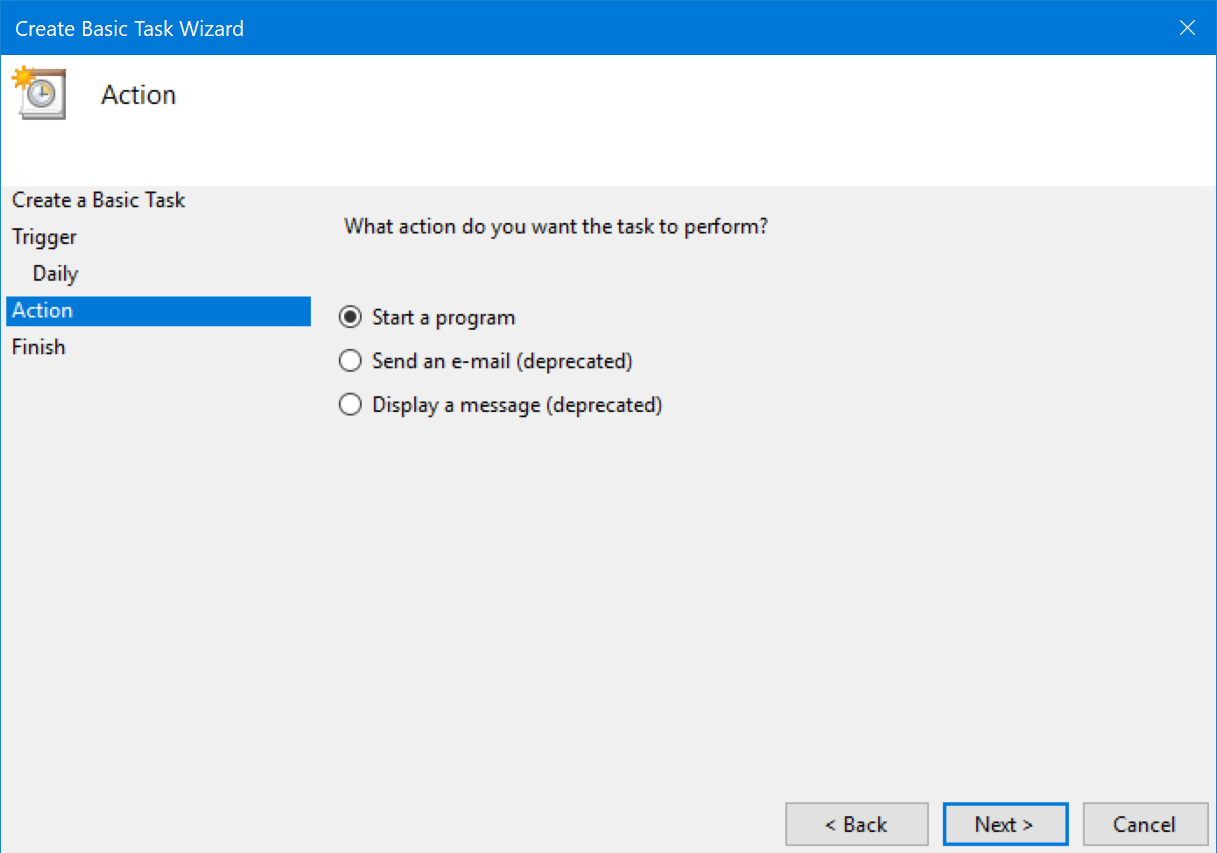This screenshot has height=853, width=1217.
Task: Click the Back button
Action: tap(856, 824)
